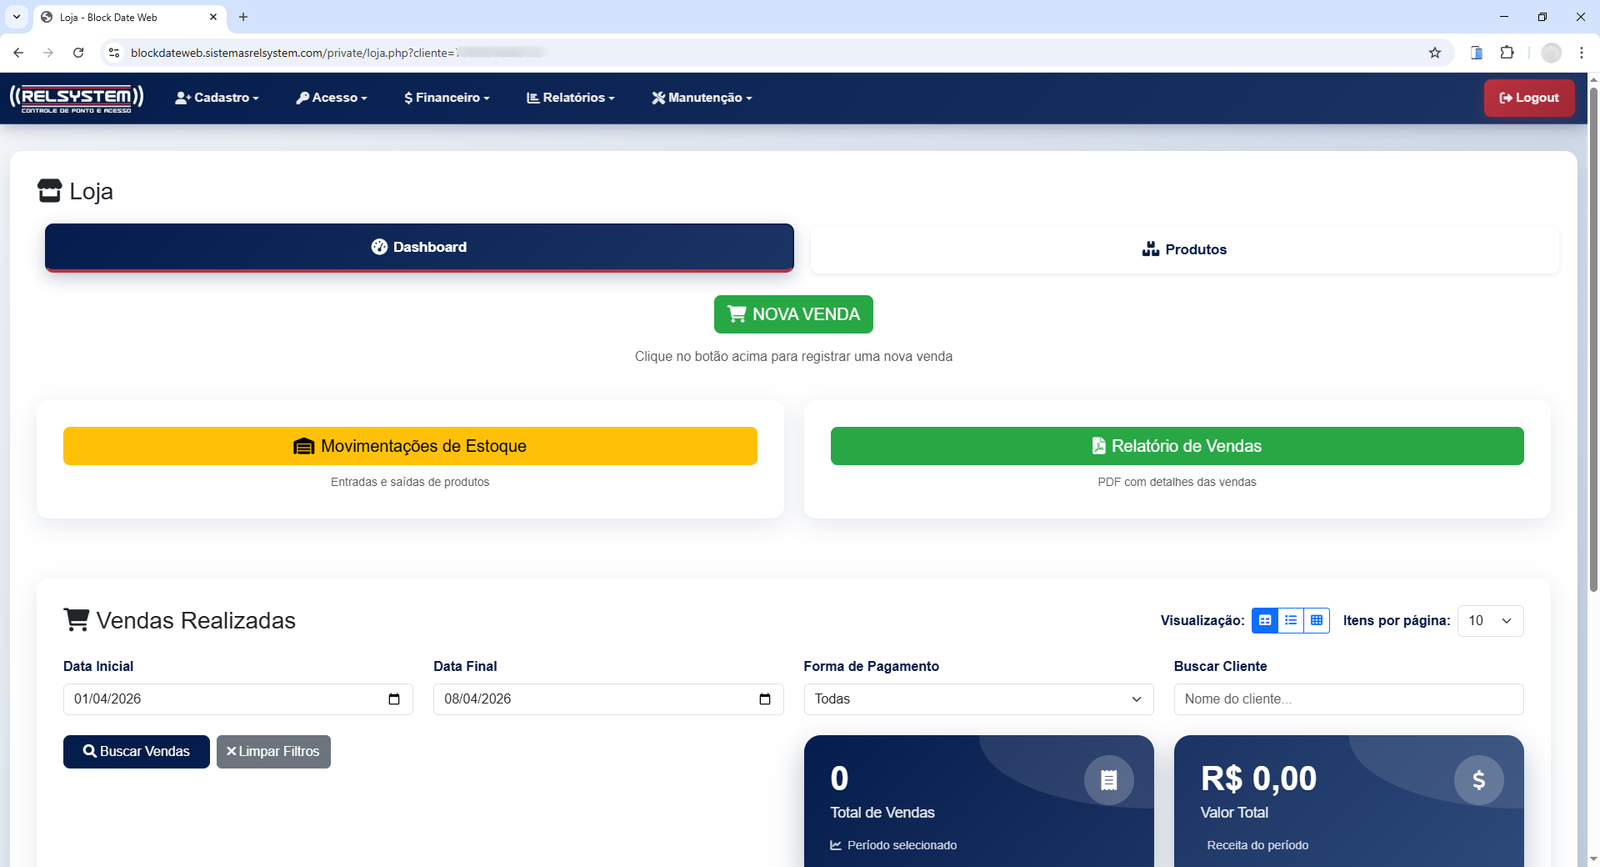Click the page vertical scrollbar
The height and width of the screenshot is (867, 1600).
click(x=1593, y=340)
